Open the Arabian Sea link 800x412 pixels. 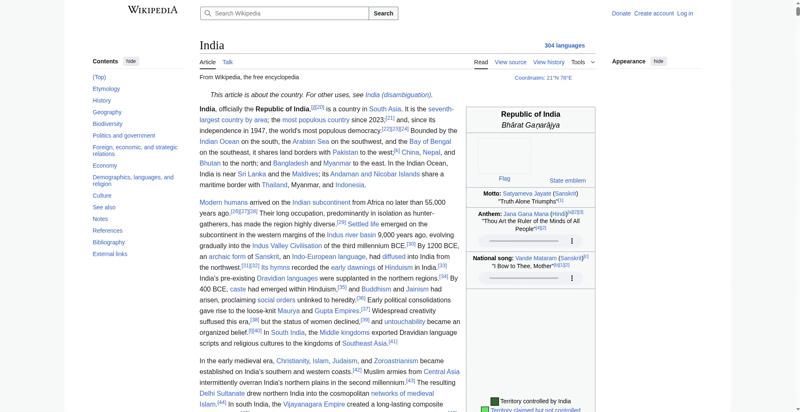[310, 142]
